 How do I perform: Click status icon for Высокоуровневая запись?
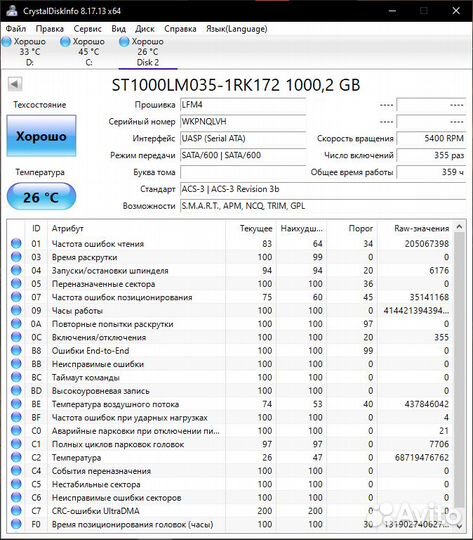[x=16, y=391]
